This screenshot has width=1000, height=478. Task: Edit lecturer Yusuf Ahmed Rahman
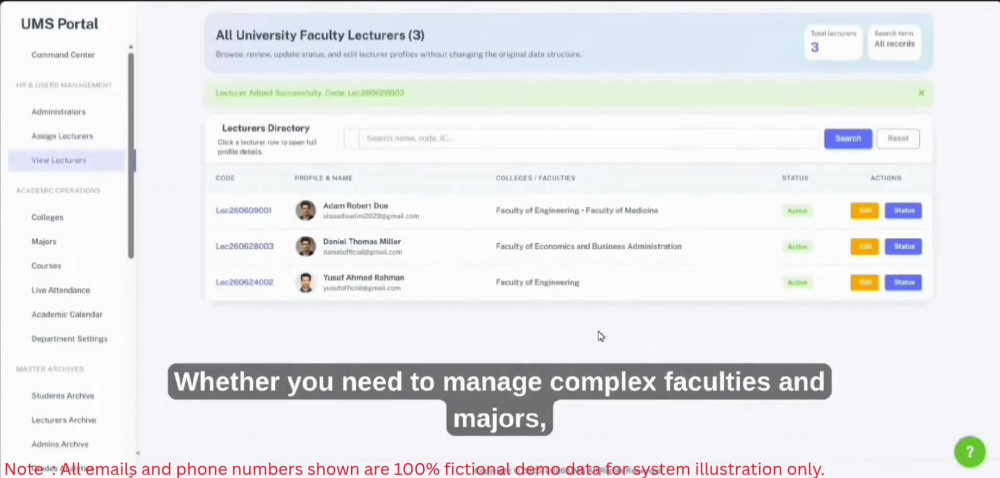[x=864, y=282]
